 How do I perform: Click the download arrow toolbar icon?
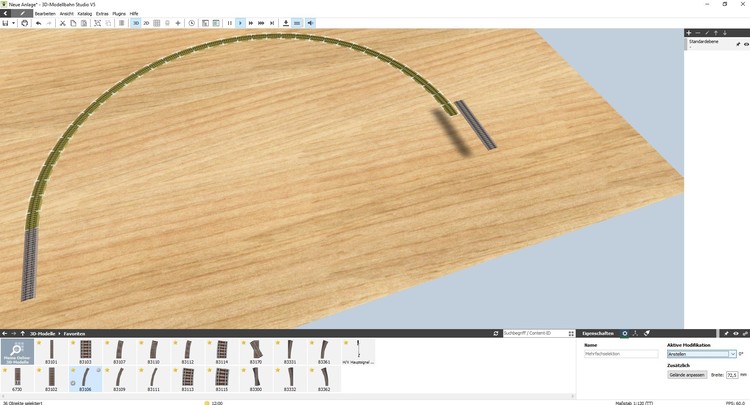click(x=286, y=23)
